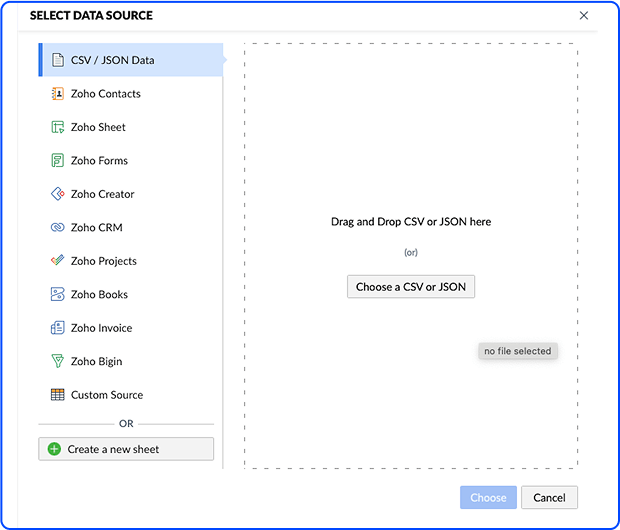Click the Zoho Contacts address book icon

[58, 94]
